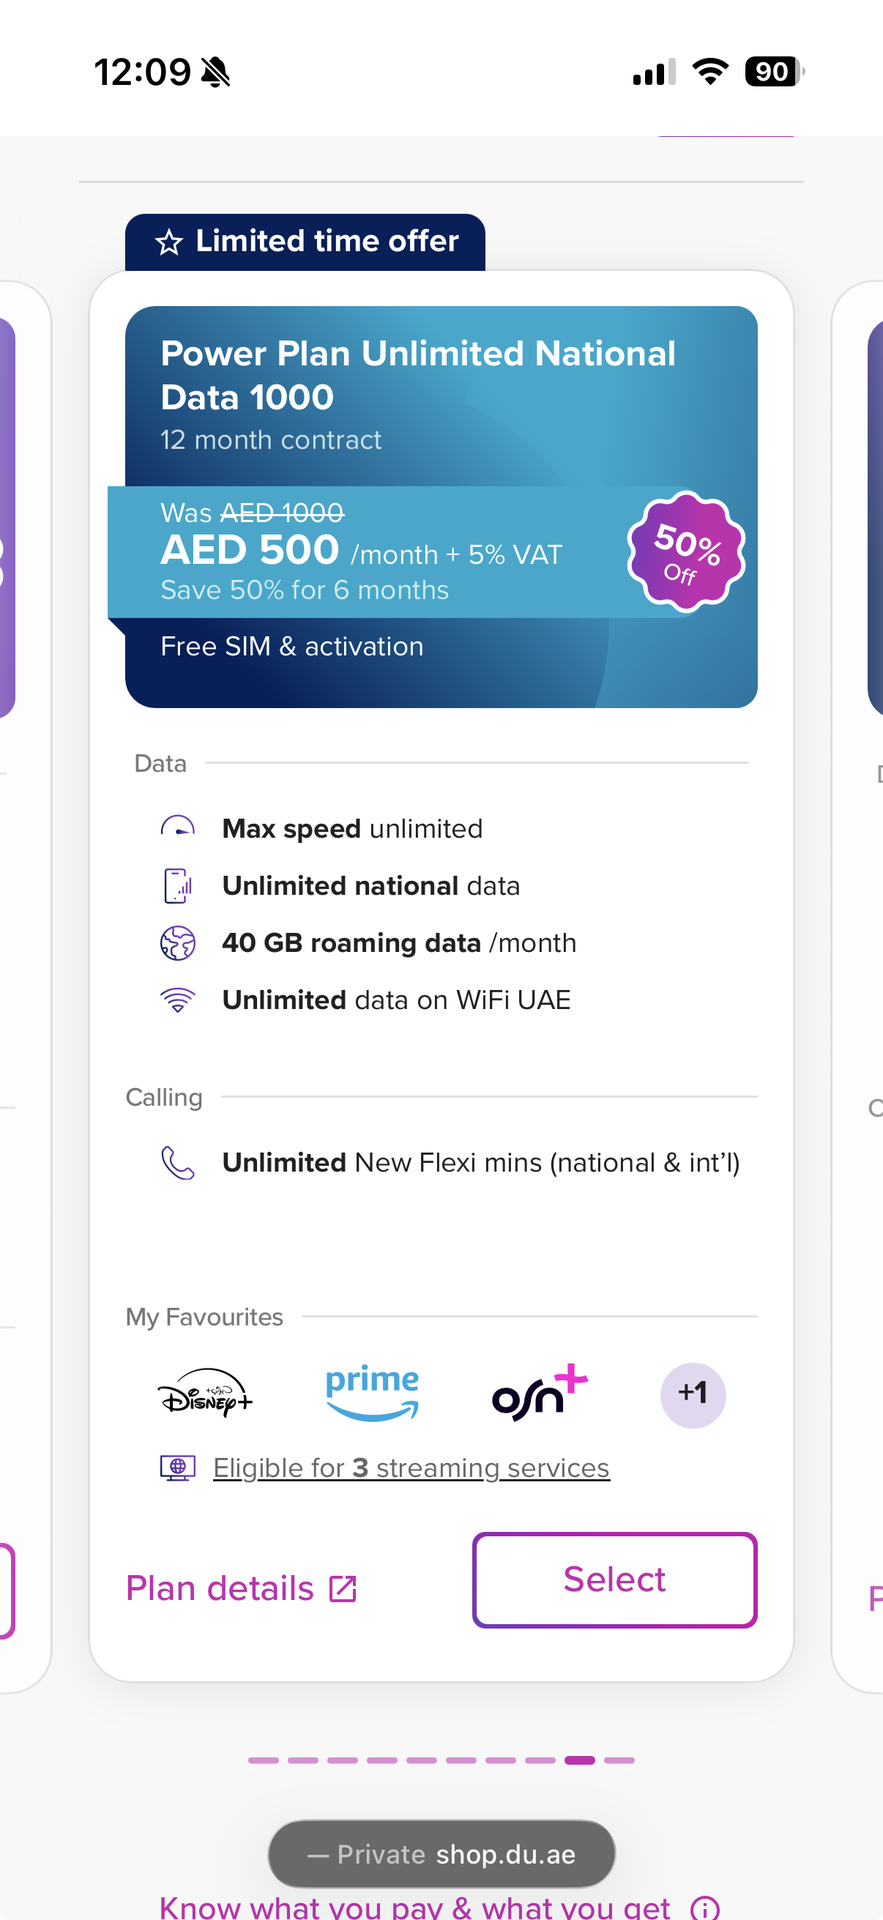883x1920 pixels.
Task: Open Eligible for 3 streaming services link
Action: click(411, 1468)
